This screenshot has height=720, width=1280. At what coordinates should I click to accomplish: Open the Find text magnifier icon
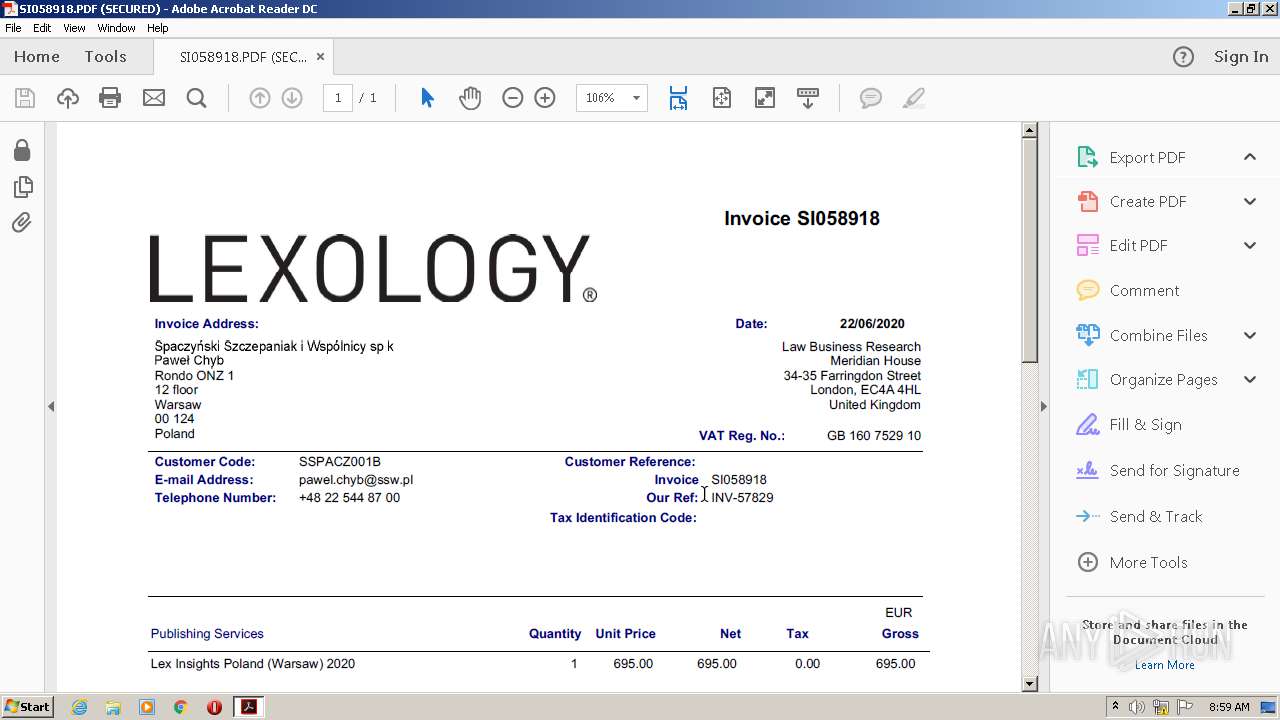coord(197,98)
